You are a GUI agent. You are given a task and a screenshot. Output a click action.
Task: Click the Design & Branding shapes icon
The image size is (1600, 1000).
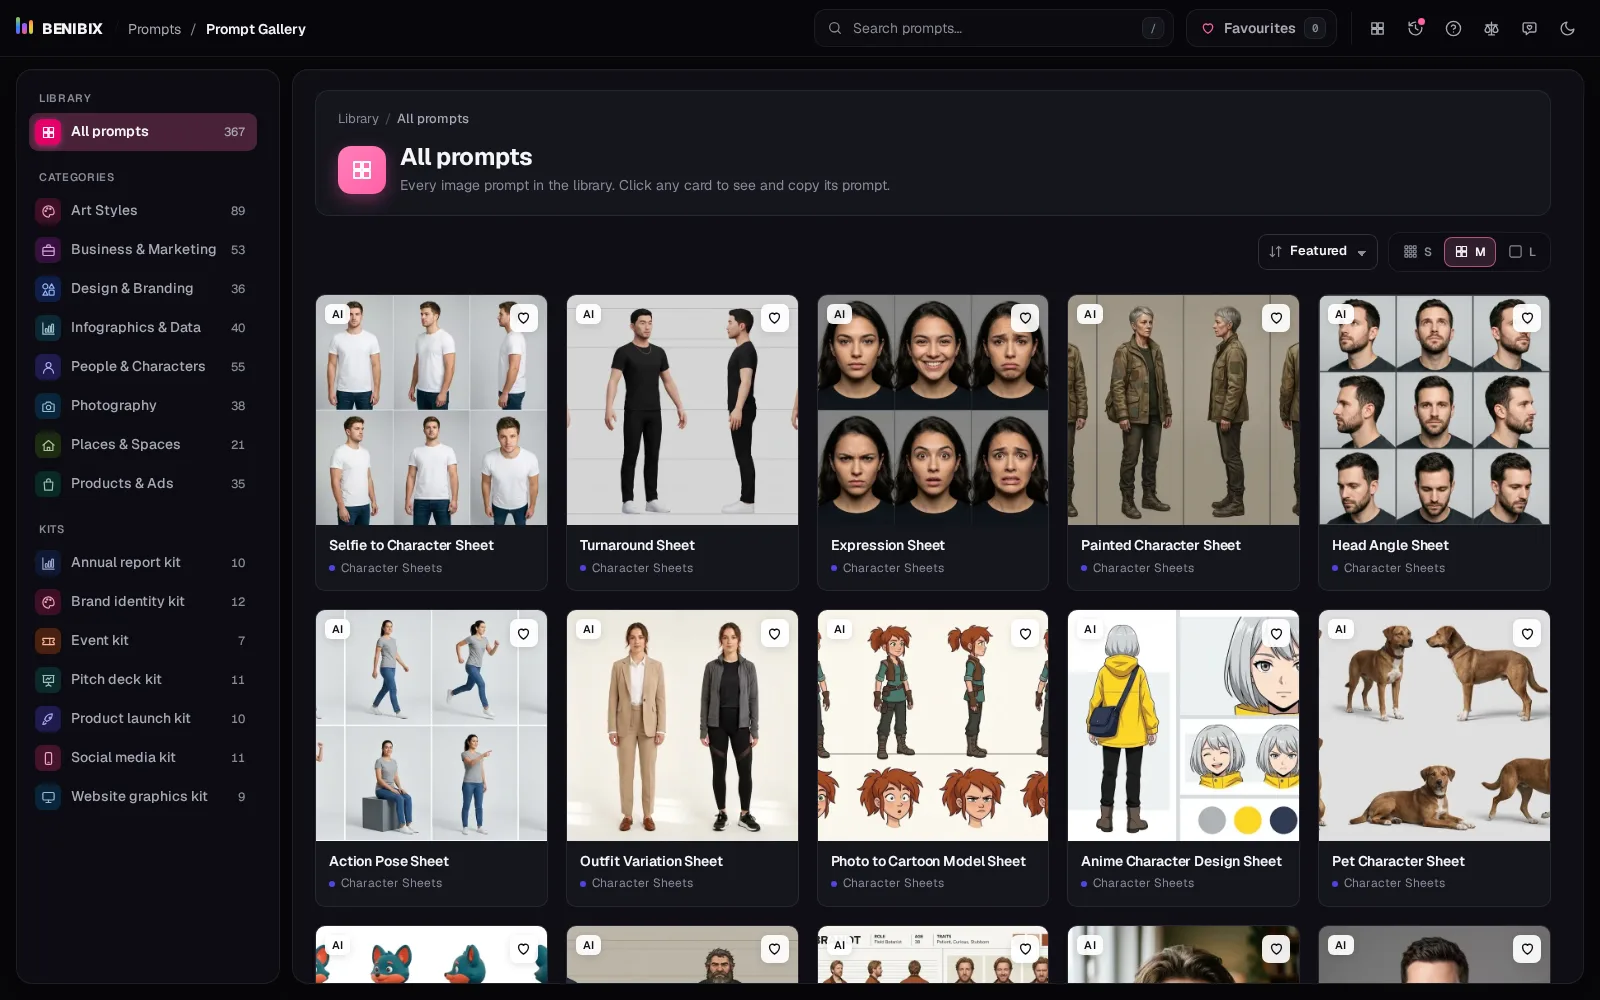(48, 289)
